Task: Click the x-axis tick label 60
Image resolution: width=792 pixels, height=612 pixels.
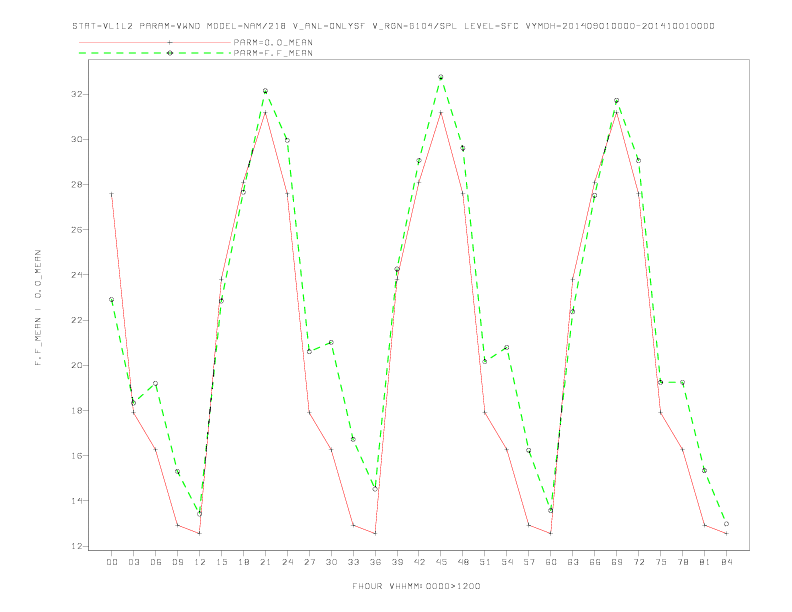Action: 551,562
